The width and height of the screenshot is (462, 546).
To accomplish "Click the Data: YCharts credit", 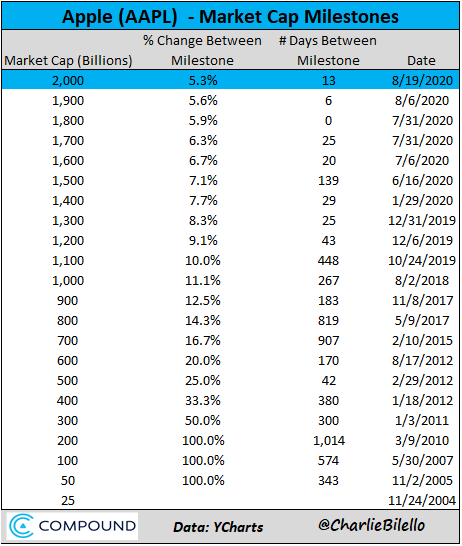I will [218, 527].
